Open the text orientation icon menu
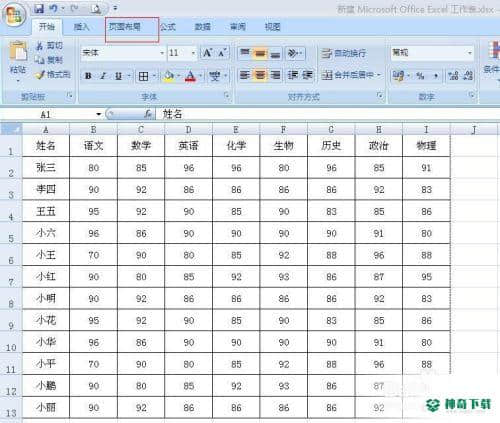Image resolution: width=500 pixels, height=423 pixels. pos(294,53)
